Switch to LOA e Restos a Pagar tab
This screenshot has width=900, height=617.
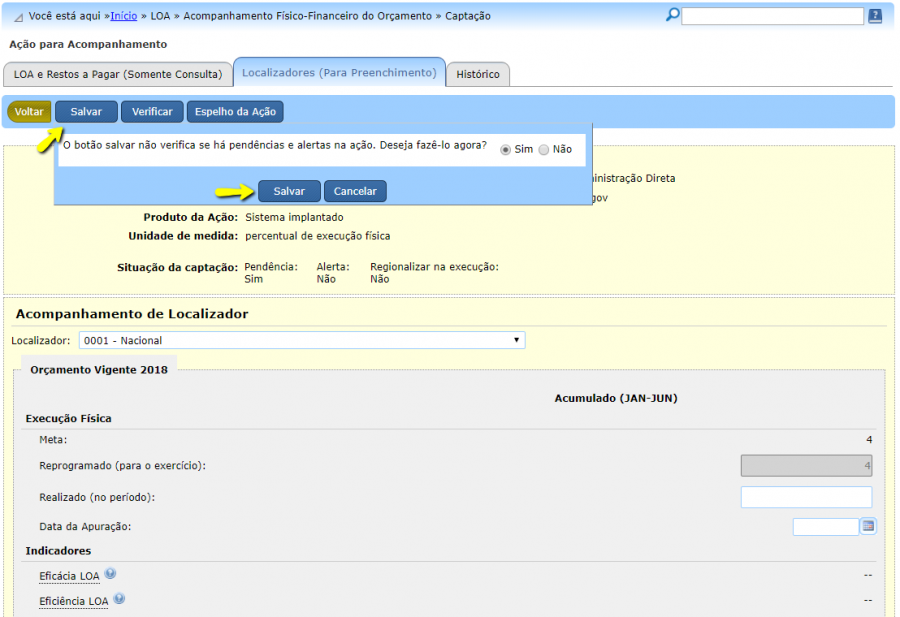[x=118, y=75]
